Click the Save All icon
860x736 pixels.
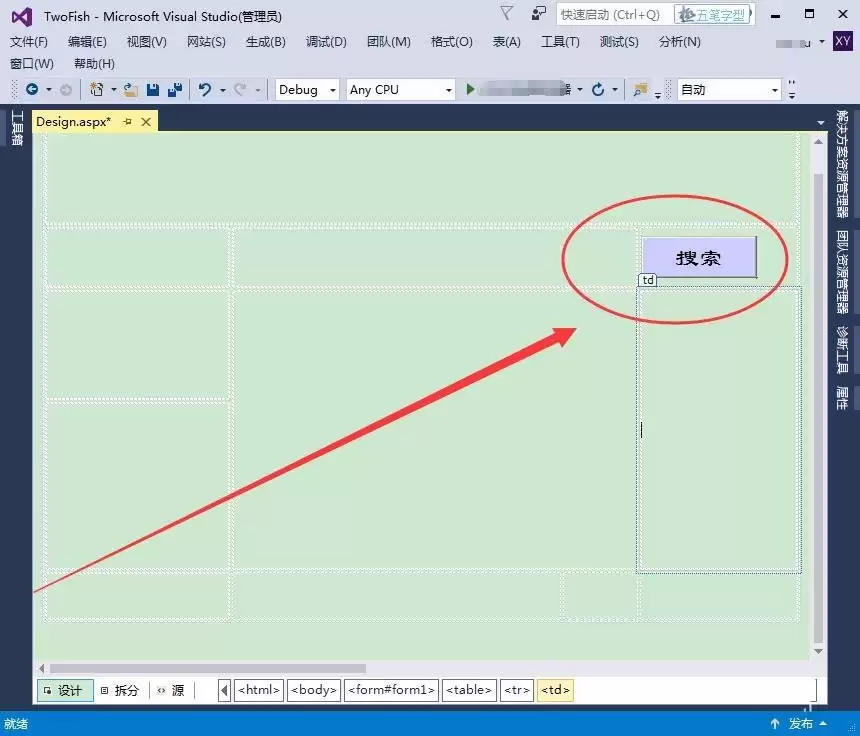coord(174,89)
